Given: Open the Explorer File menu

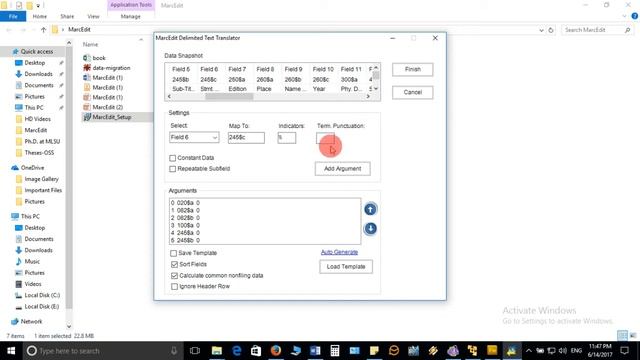Looking at the screenshot, I should 13,16.
